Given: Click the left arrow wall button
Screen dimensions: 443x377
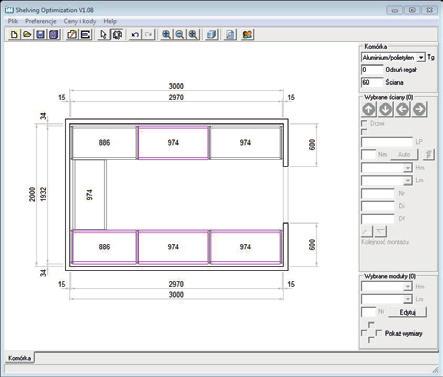Looking at the screenshot, I should pyautogui.click(x=403, y=109).
